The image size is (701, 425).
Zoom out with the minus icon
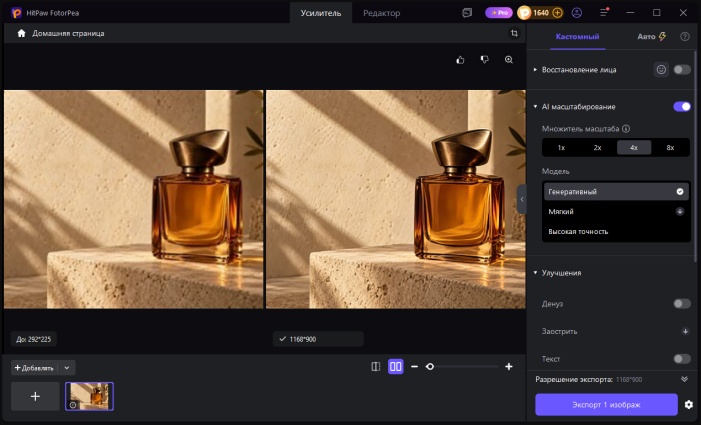click(414, 366)
